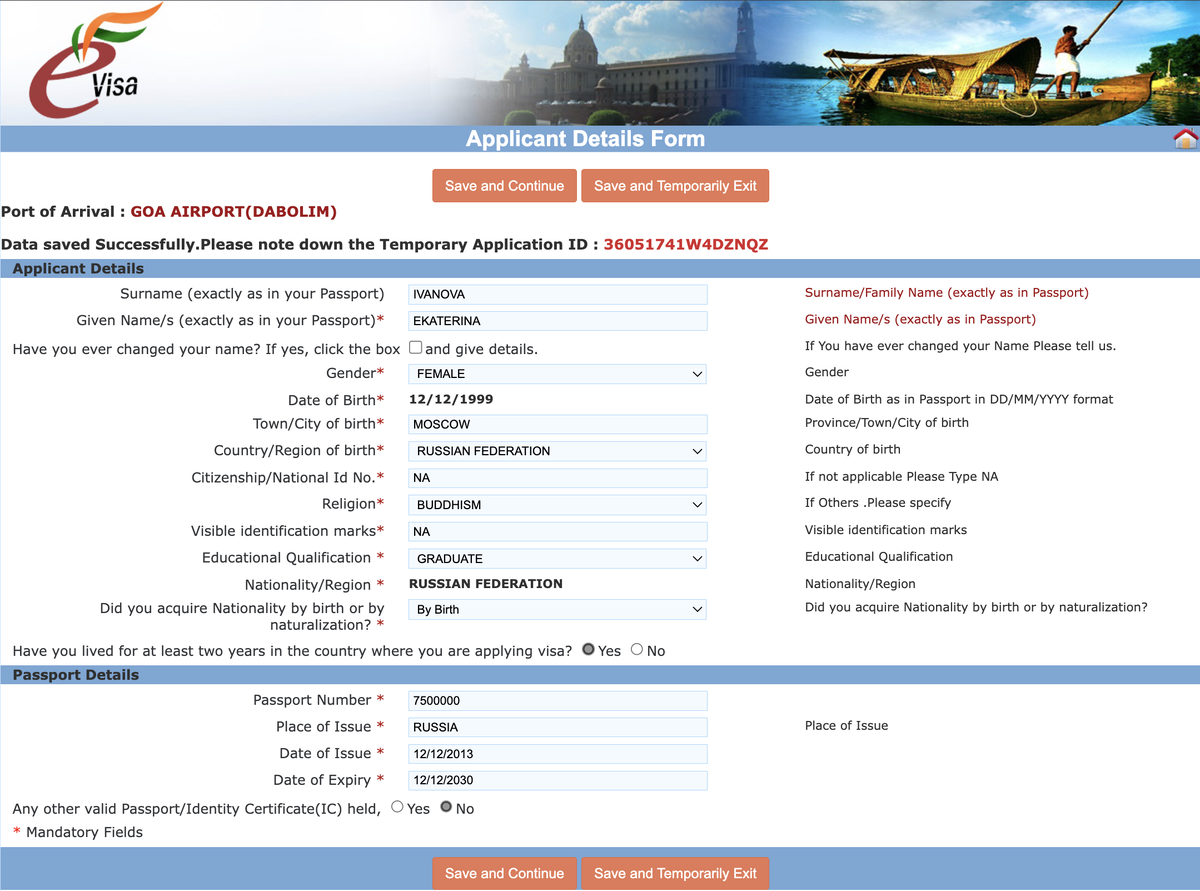Tick the name changed checkbox
Image resolution: width=1200 pixels, height=891 pixels.
[x=415, y=348]
